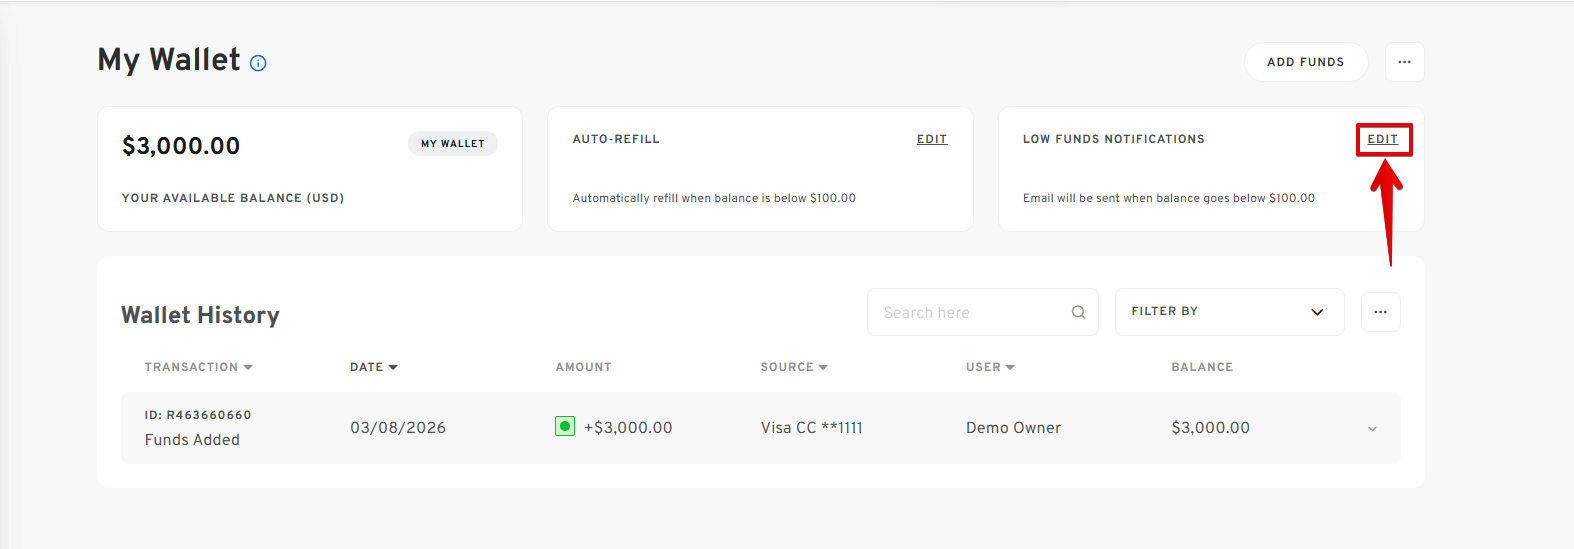The height and width of the screenshot is (549, 1574).
Task: Click the magnifier icon in the search box
Action: click(x=1078, y=312)
